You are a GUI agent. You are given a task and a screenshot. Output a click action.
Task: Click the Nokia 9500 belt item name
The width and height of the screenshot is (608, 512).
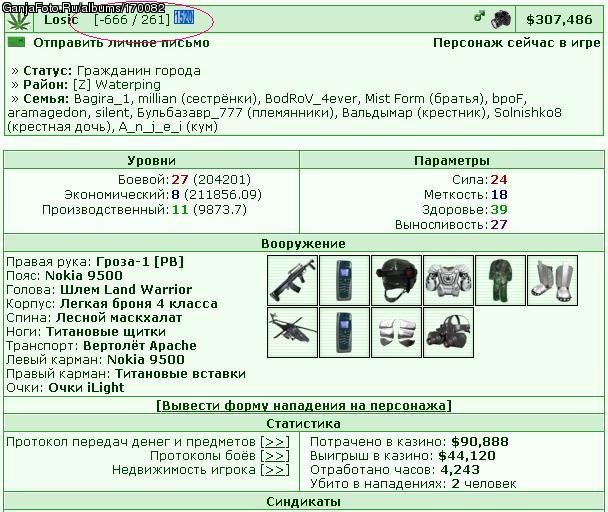pyautogui.click(x=84, y=276)
